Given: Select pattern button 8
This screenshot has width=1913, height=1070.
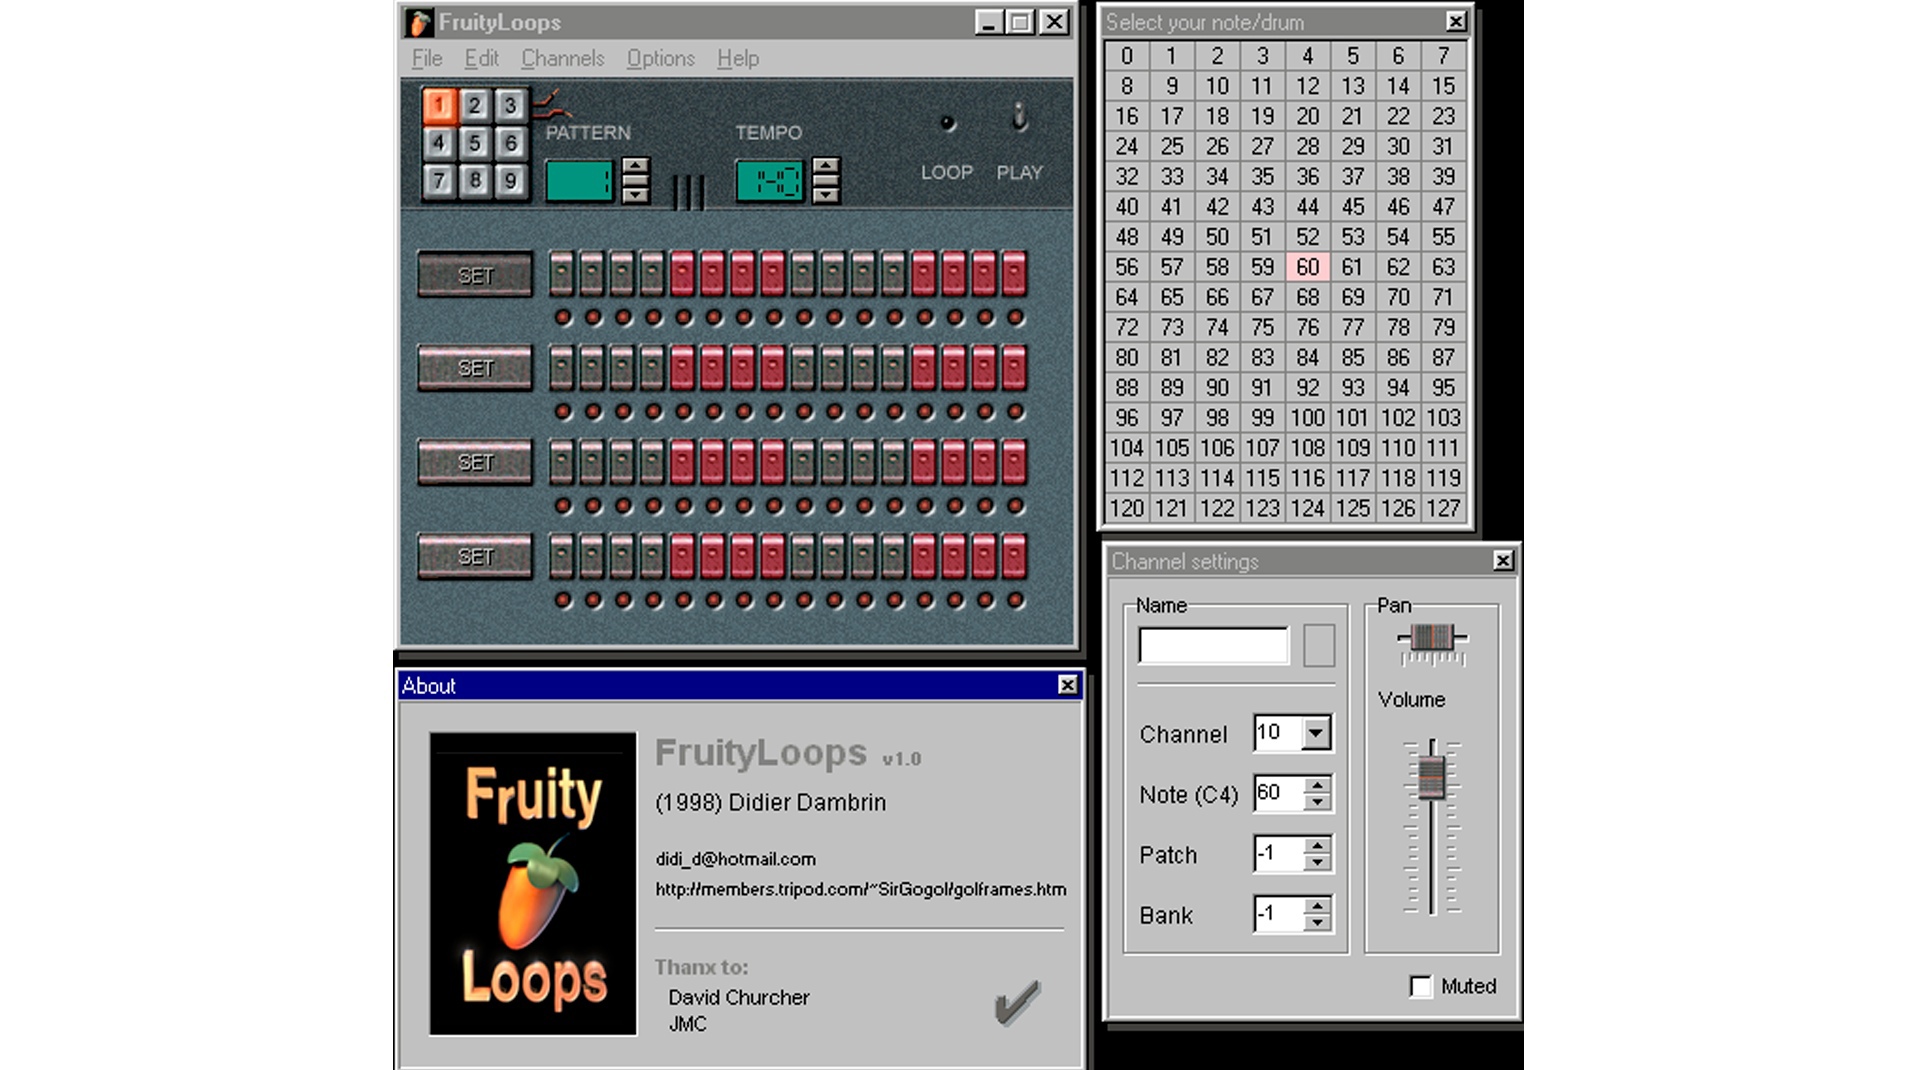Looking at the screenshot, I should point(475,181).
